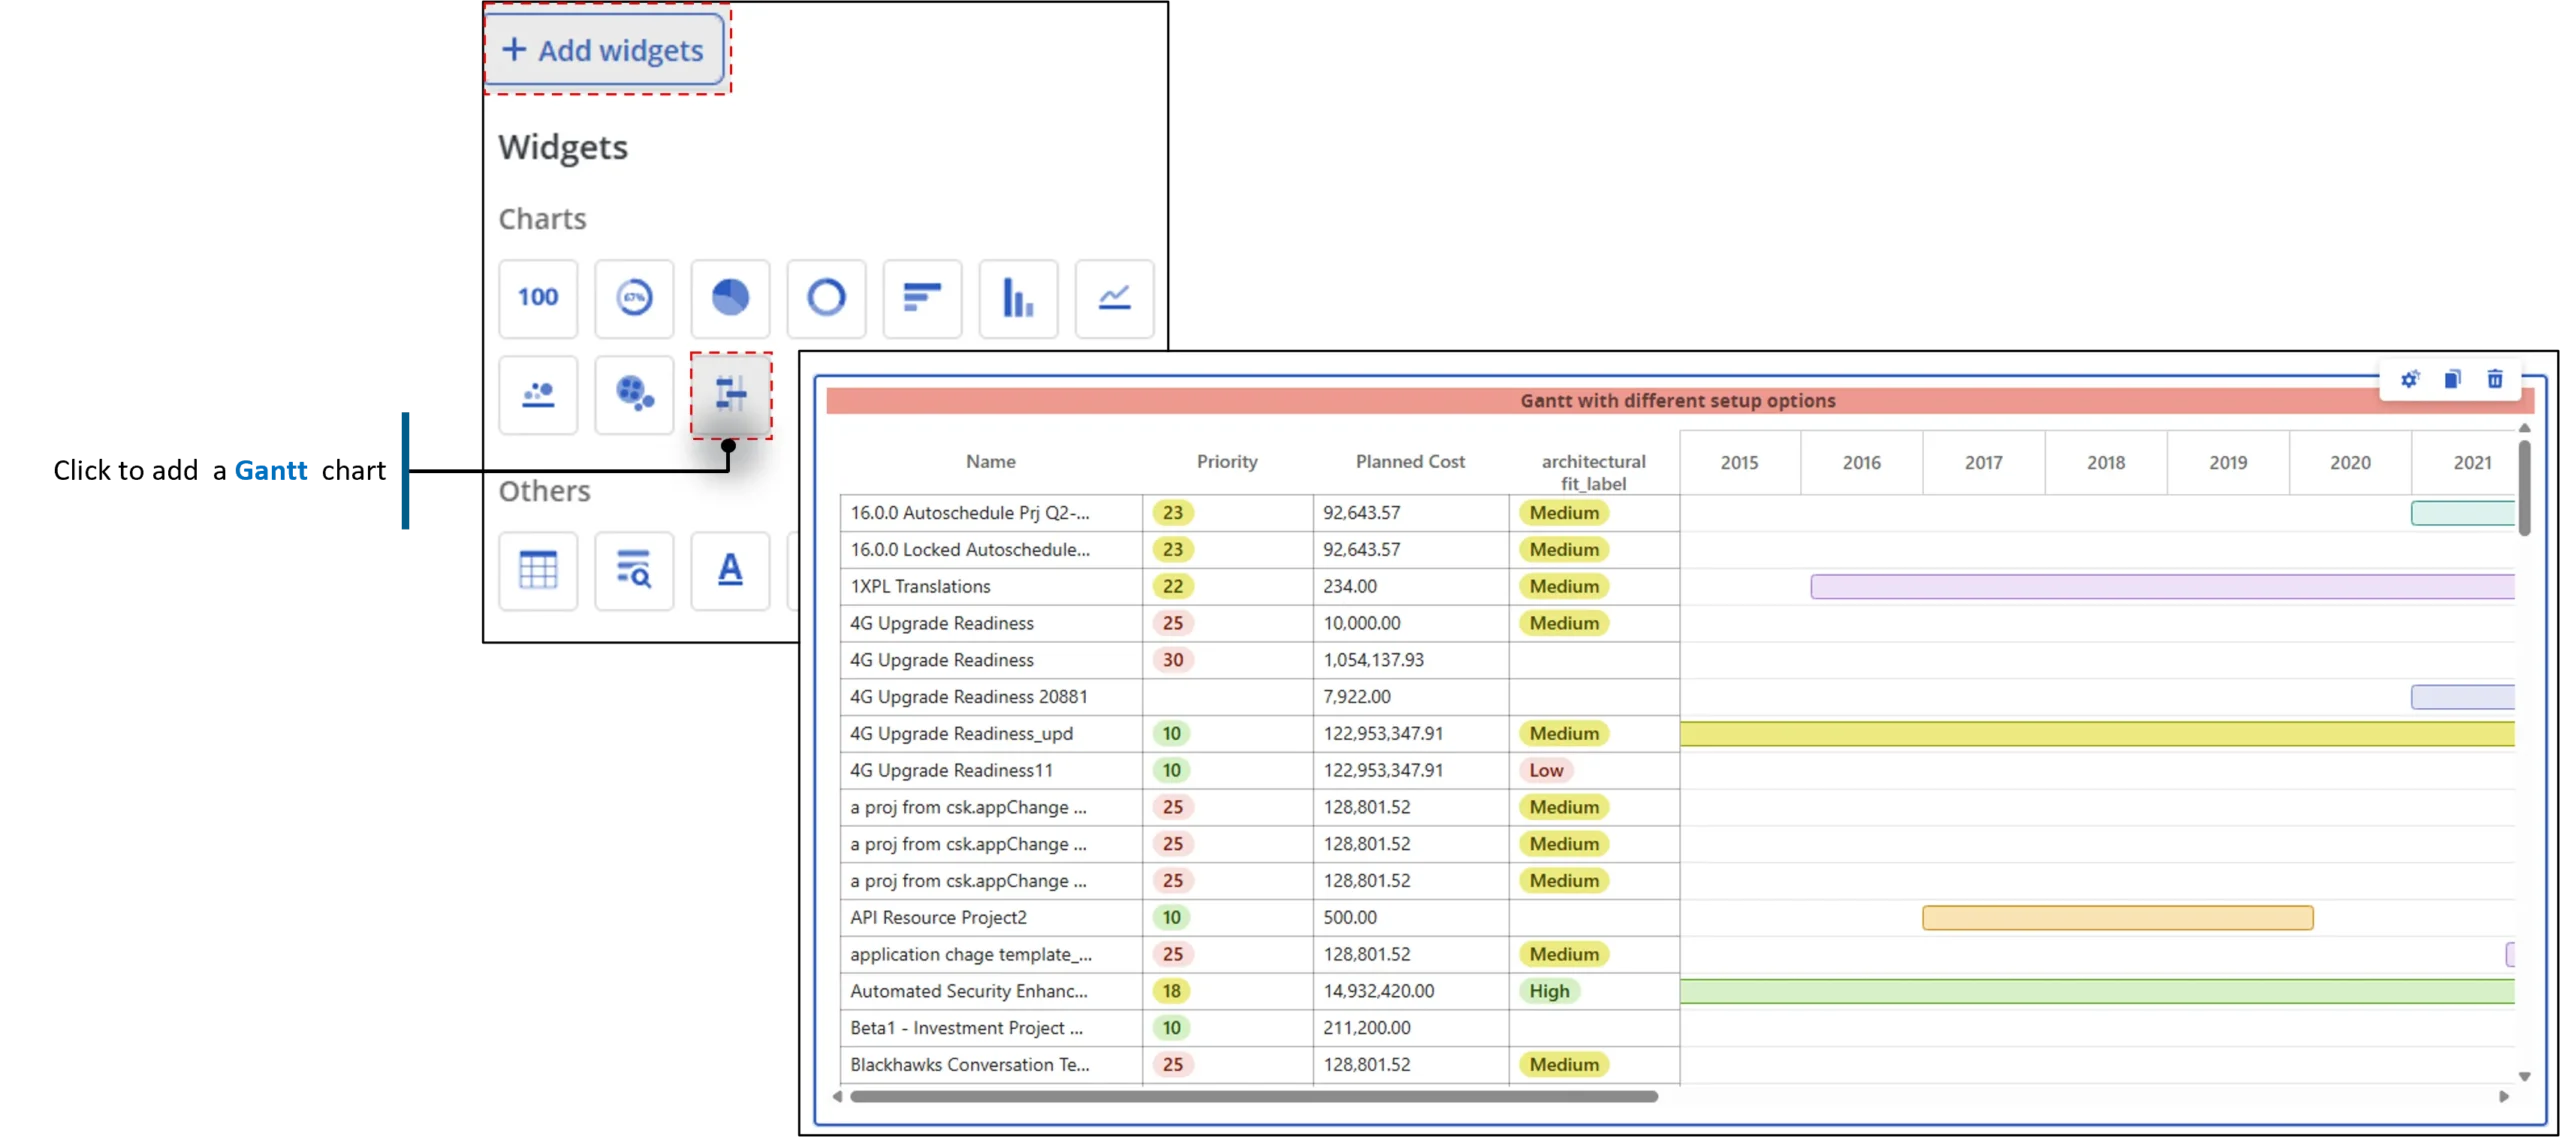Add a scatter plot chart widget
The width and height of the screenshot is (2560, 1137).
[538, 394]
